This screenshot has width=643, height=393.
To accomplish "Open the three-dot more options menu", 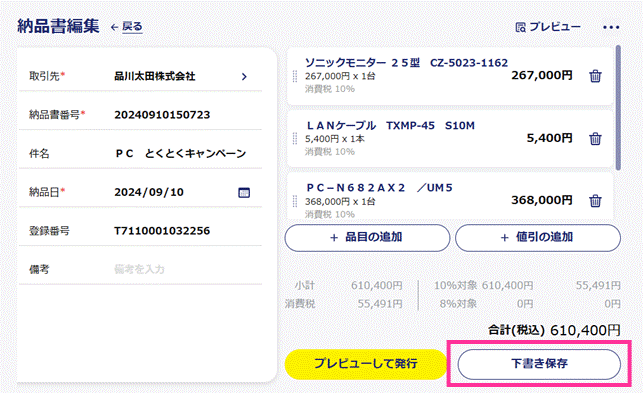I will point(611,27).
